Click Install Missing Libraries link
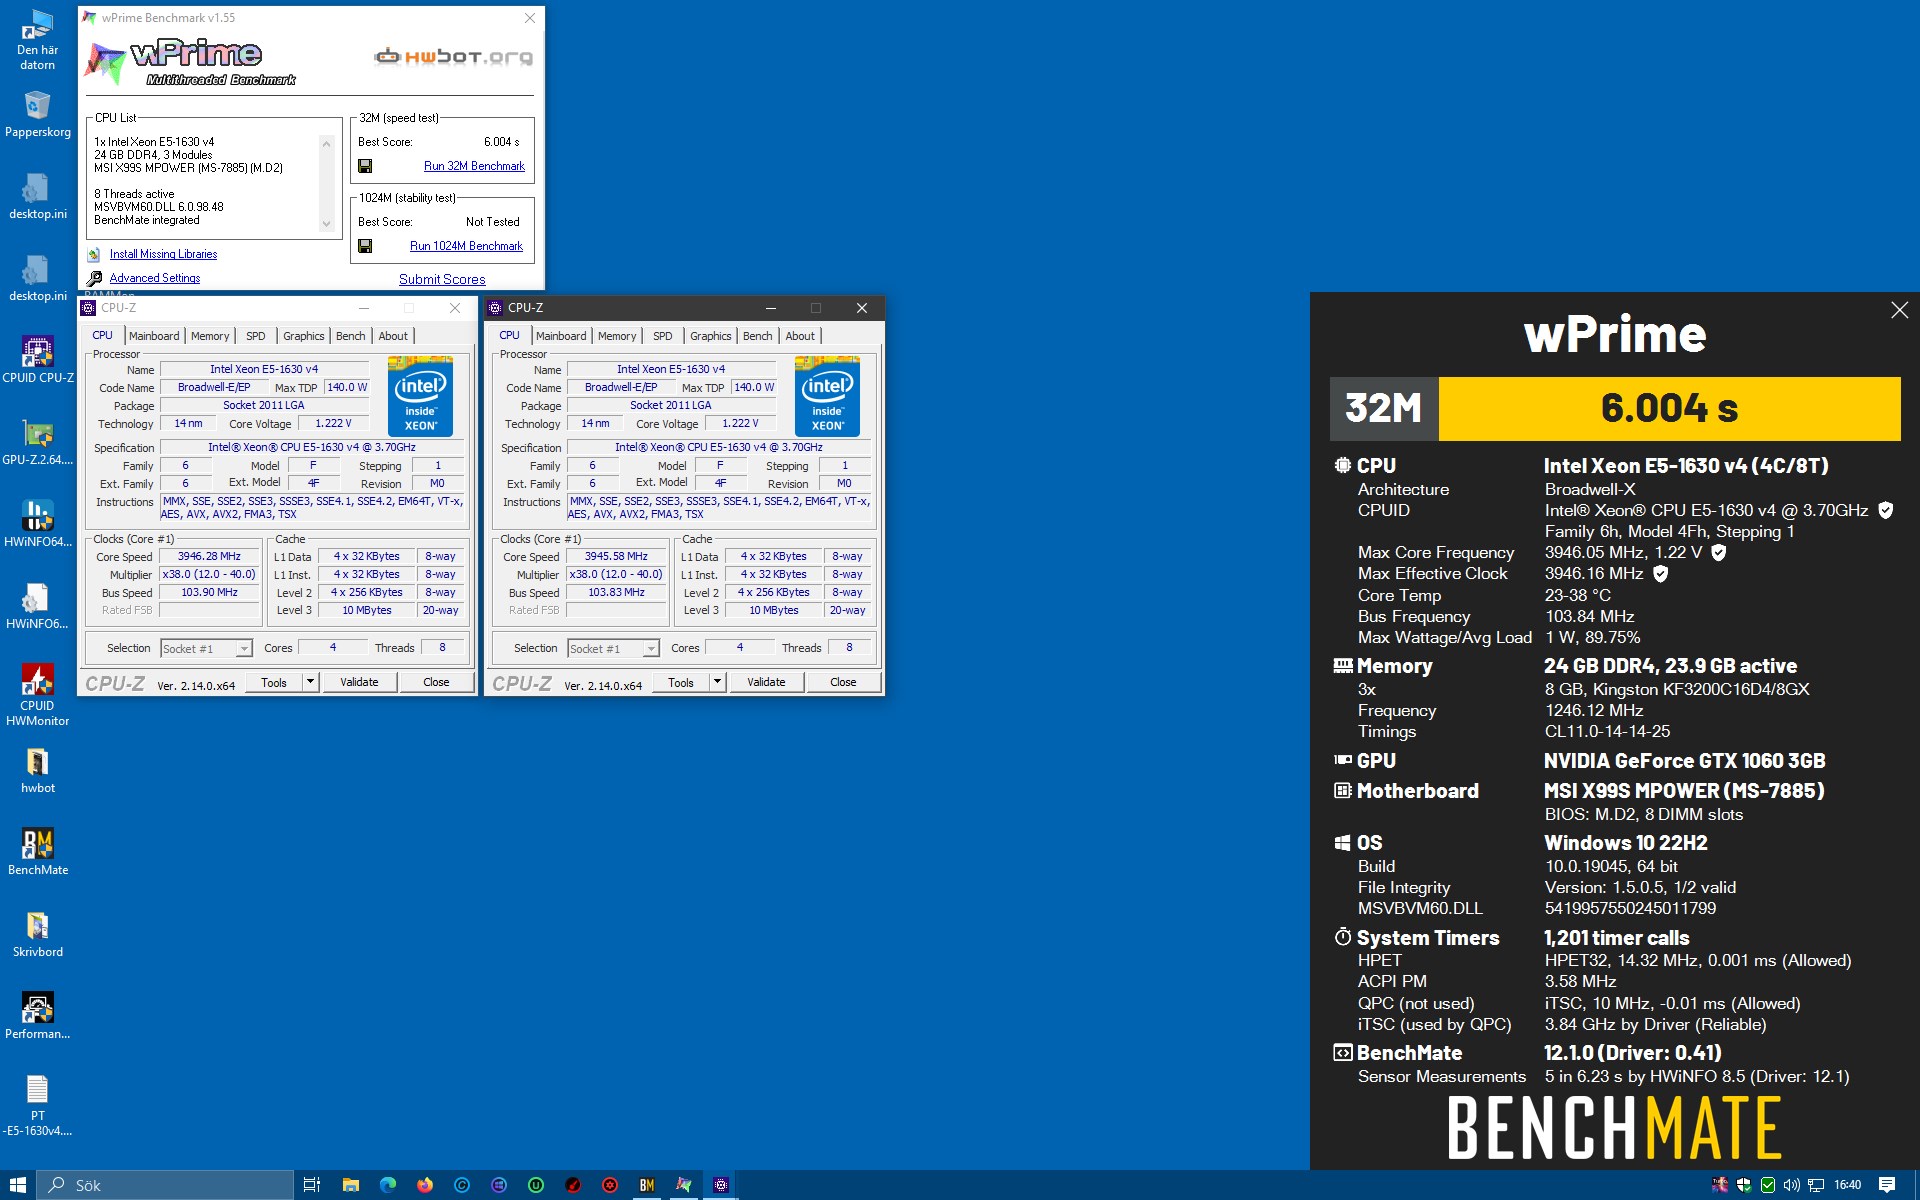The height and width of the screenshot is (1200, 1920). (x=163, y=254)
